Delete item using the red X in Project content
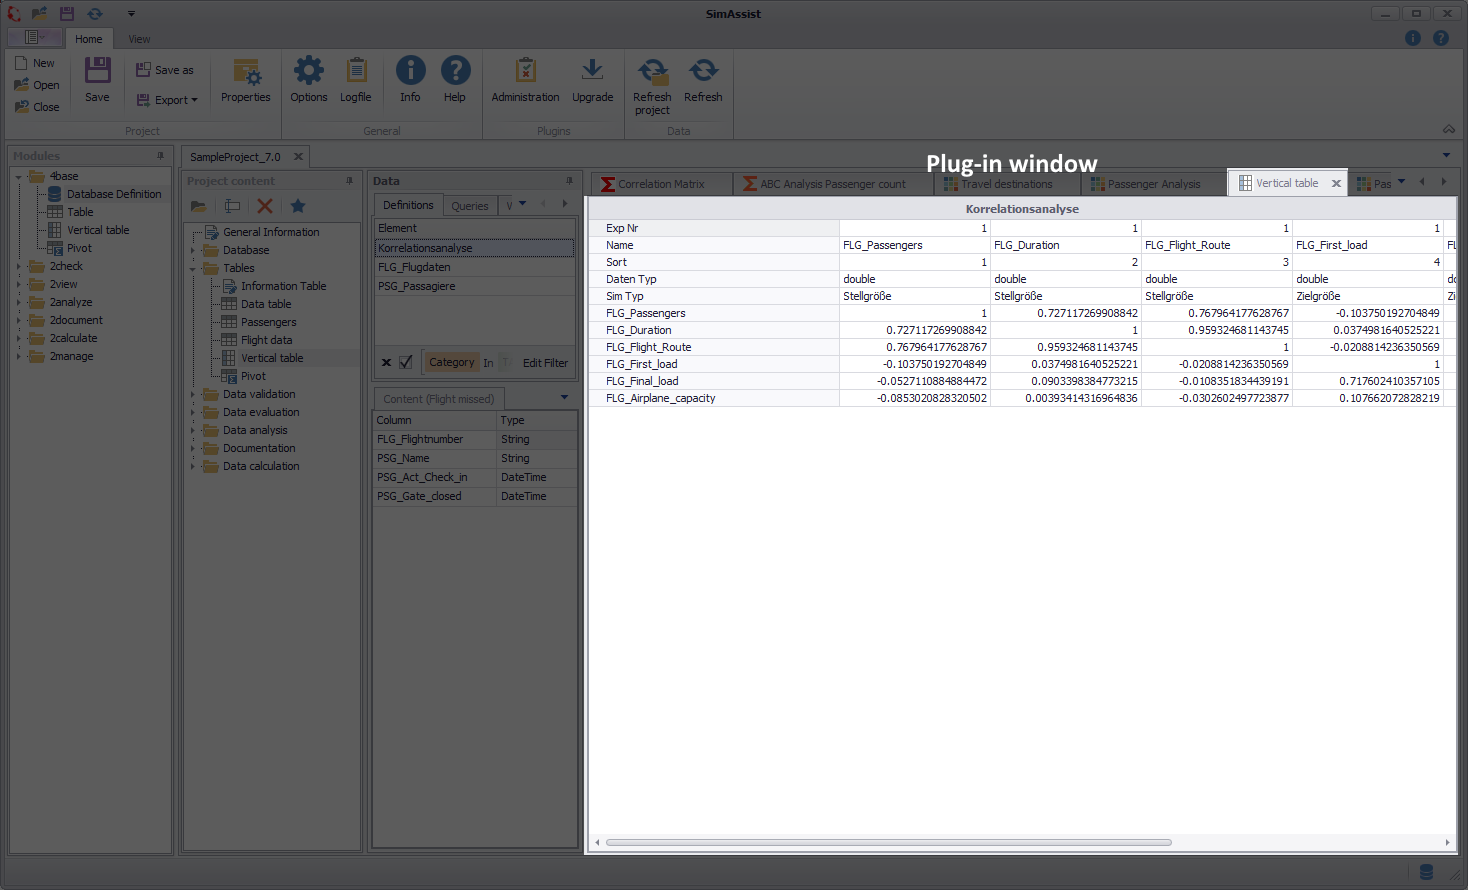This screenshot has width=1468, height=890. pos(263,204)
